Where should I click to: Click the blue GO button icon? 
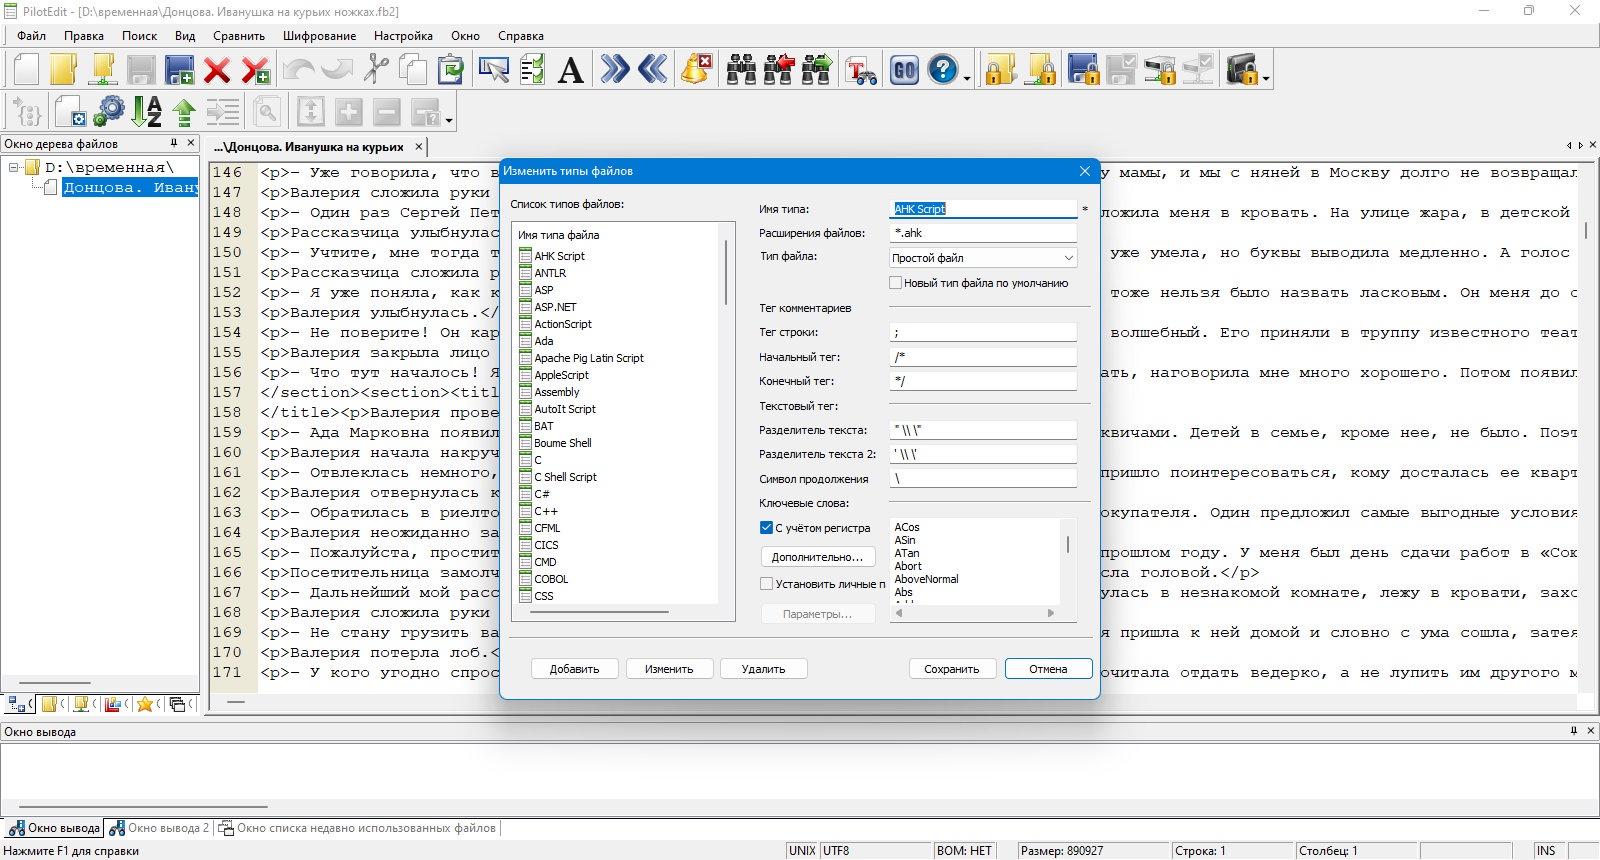pyautogui.click(x=904, y=70)
